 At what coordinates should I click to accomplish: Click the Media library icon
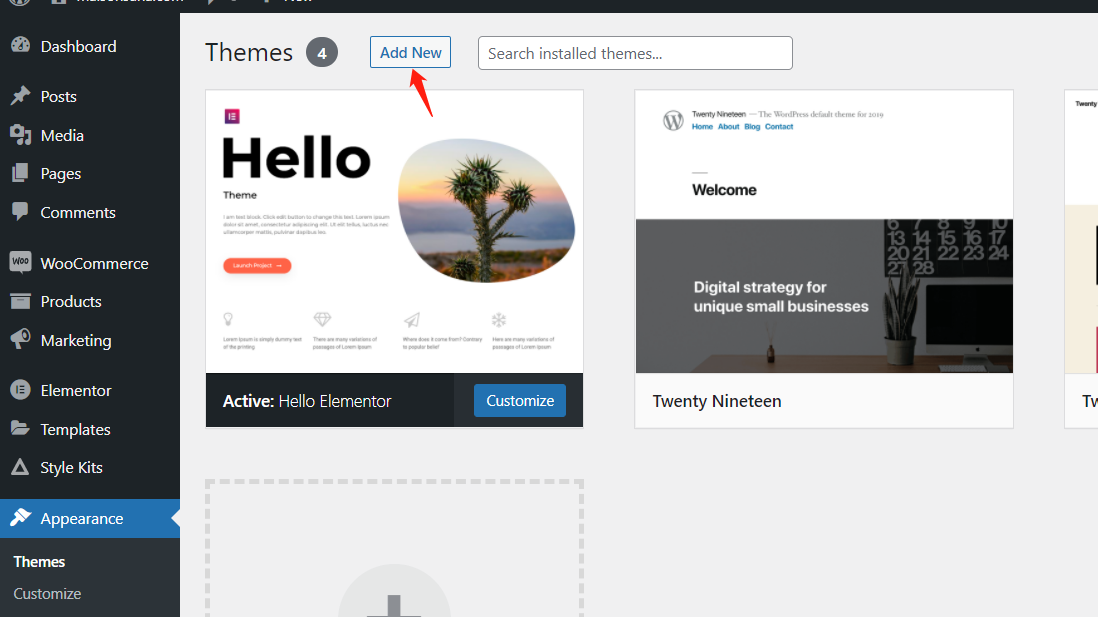pos(20,134)
